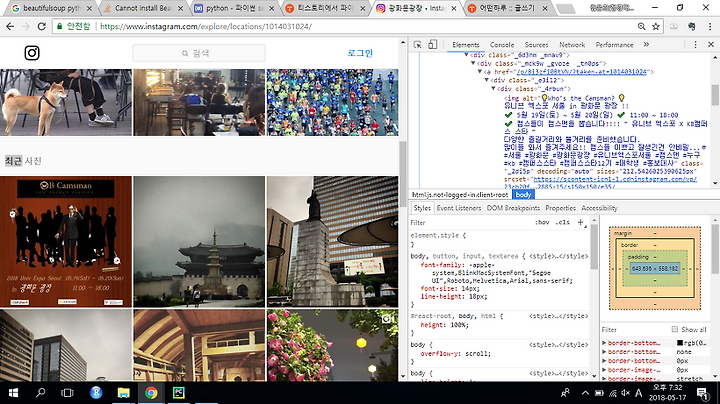Collapse the div class _mck9w node
Screen dimensions: 720x404
coord(473,63)
